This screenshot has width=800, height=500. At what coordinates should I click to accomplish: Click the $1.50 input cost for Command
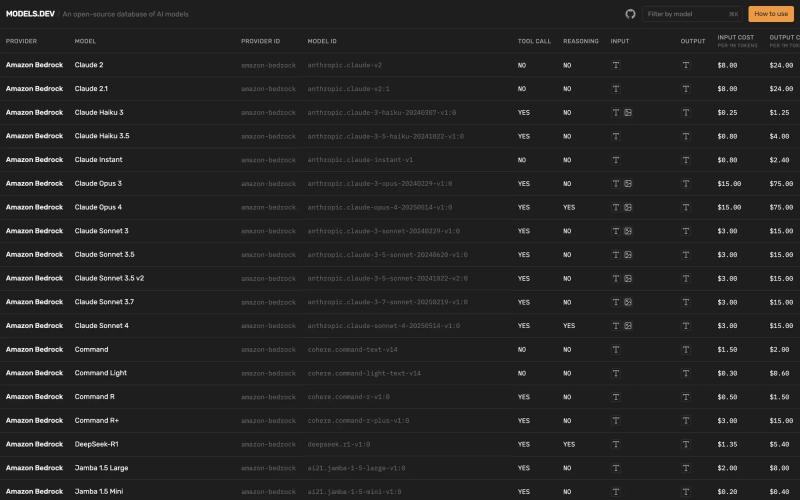pyautogui.click(x=727, y=349)
